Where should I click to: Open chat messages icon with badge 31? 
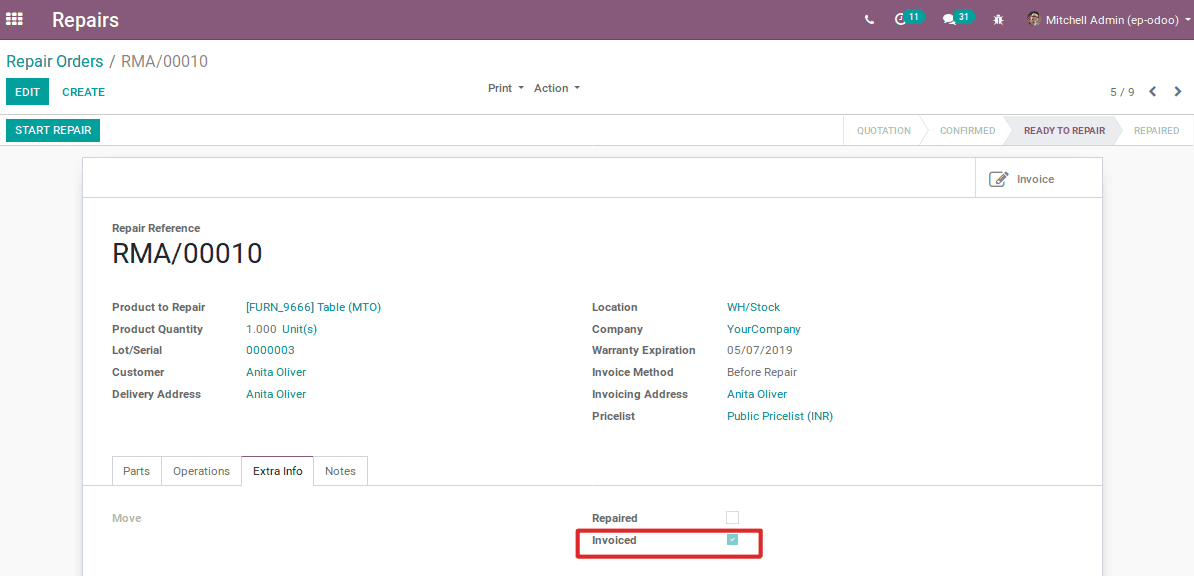click(x=958, y=19)
